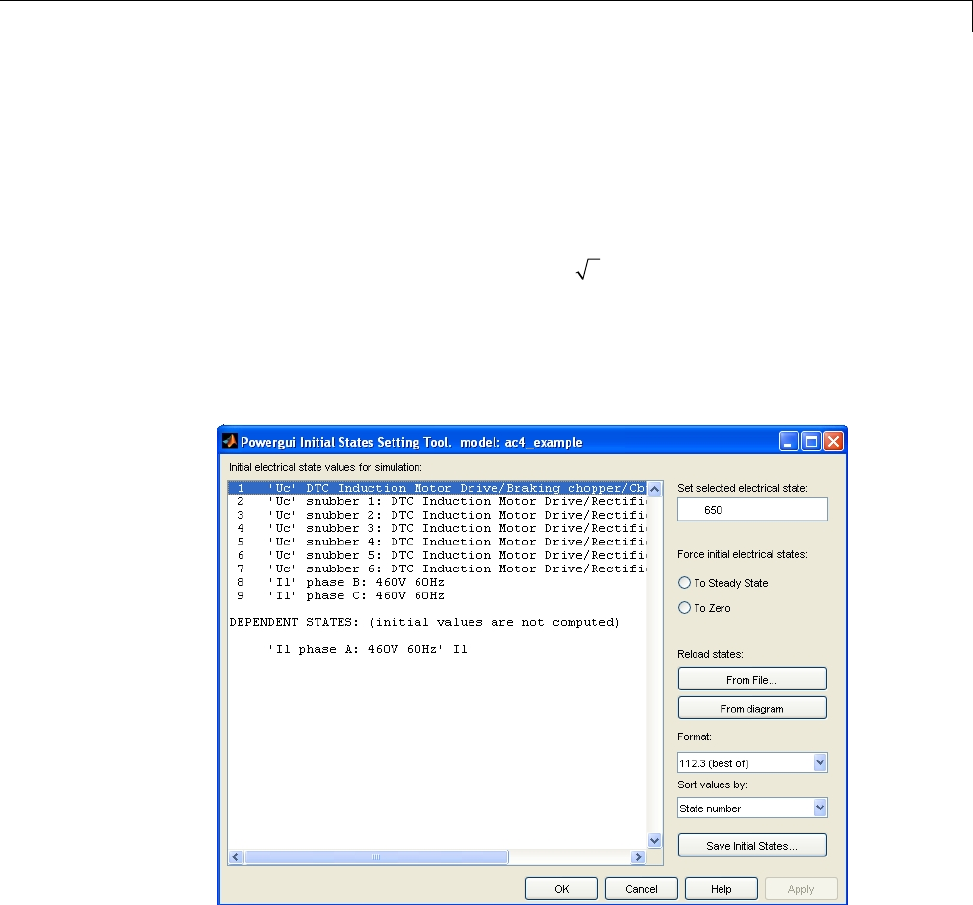Select state 8 'Il' phase B row
Viewport: 973px width, 905px height.
(x=437, y=582)
